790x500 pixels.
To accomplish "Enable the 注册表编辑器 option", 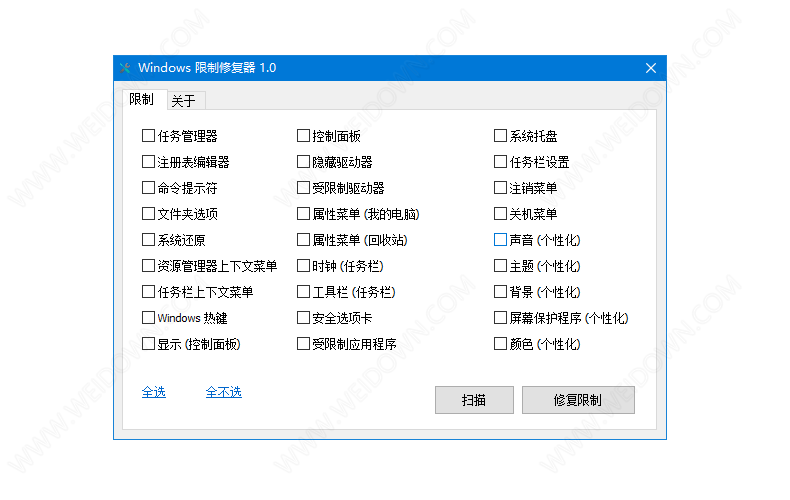I will point(148,162).
